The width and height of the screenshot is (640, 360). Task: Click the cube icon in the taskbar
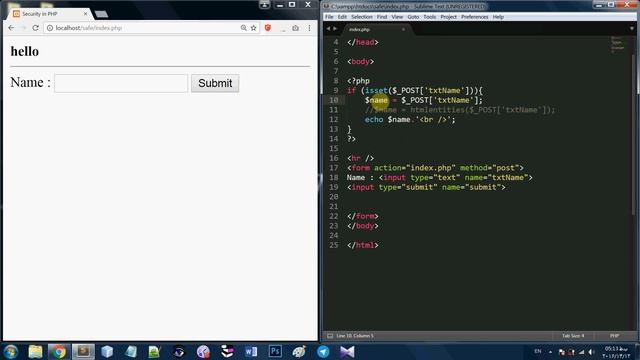[107, 351]
